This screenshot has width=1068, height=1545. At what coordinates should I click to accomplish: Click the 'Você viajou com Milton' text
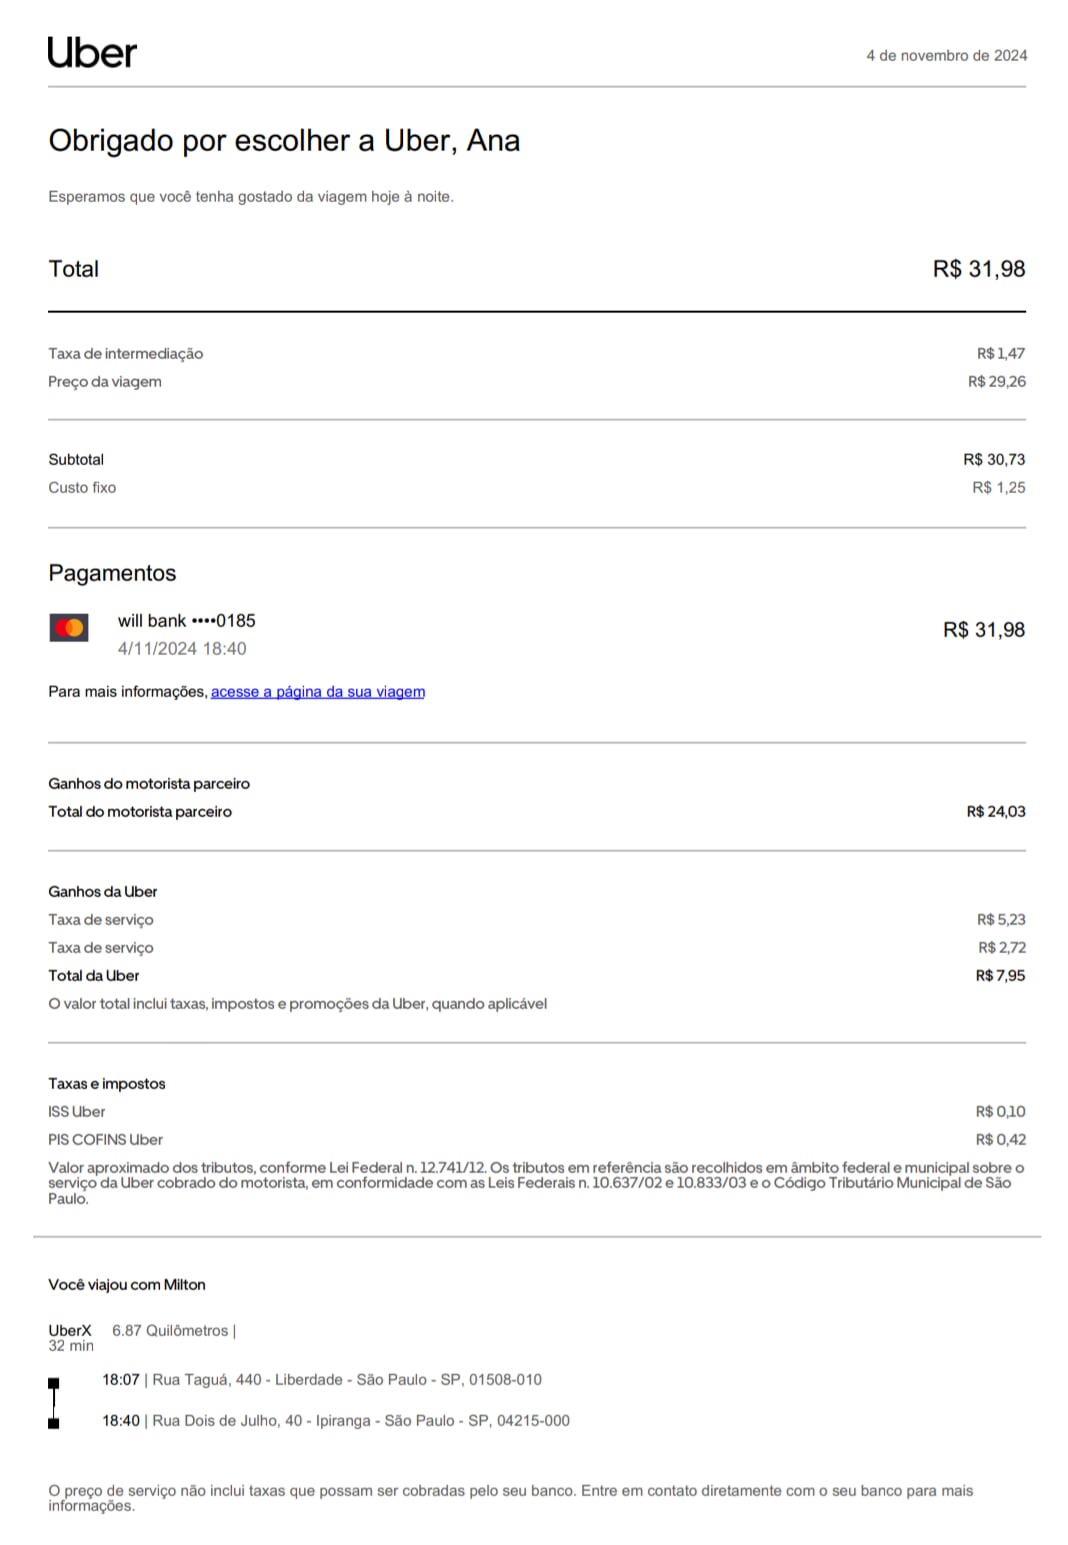point(127,1285)
